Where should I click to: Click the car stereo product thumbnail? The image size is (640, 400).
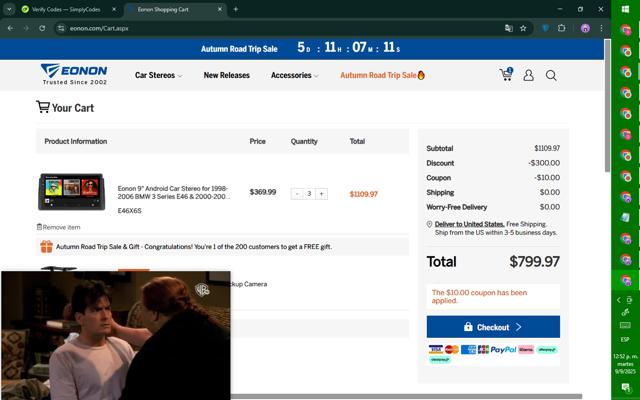(x=71, y=192)
